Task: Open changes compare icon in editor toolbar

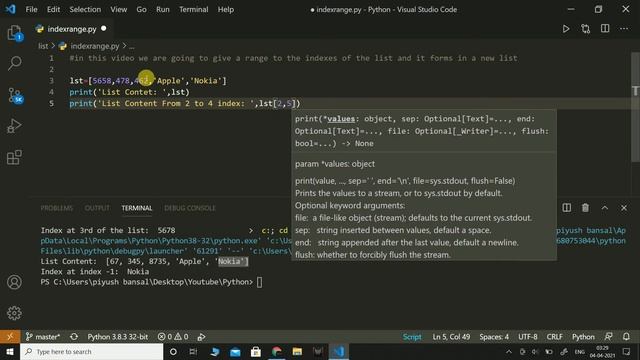Action: (585, 29)
